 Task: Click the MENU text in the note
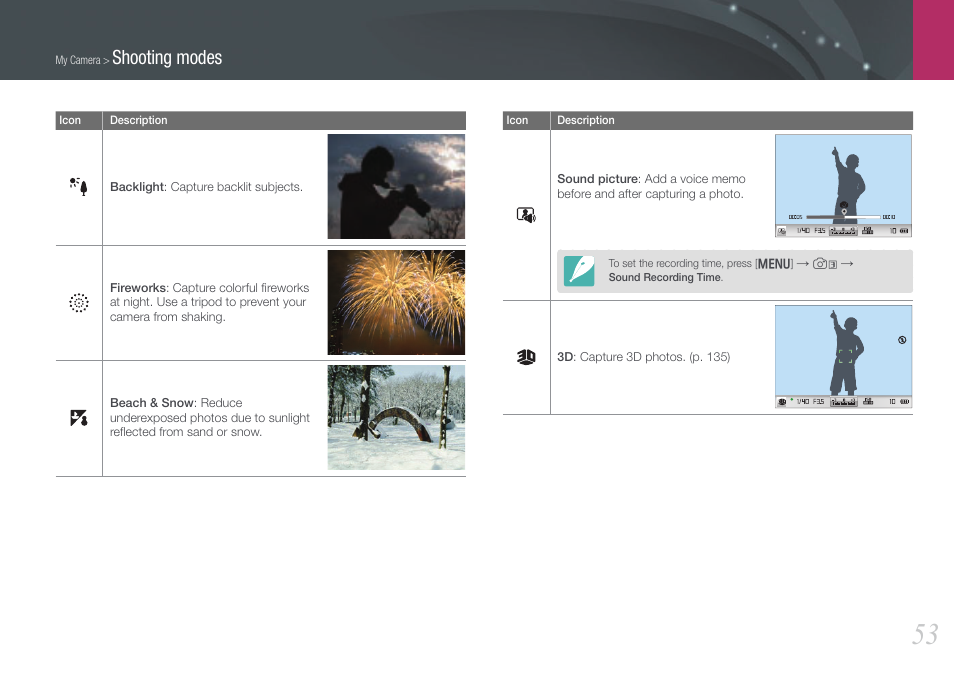[x=774, y=264]
